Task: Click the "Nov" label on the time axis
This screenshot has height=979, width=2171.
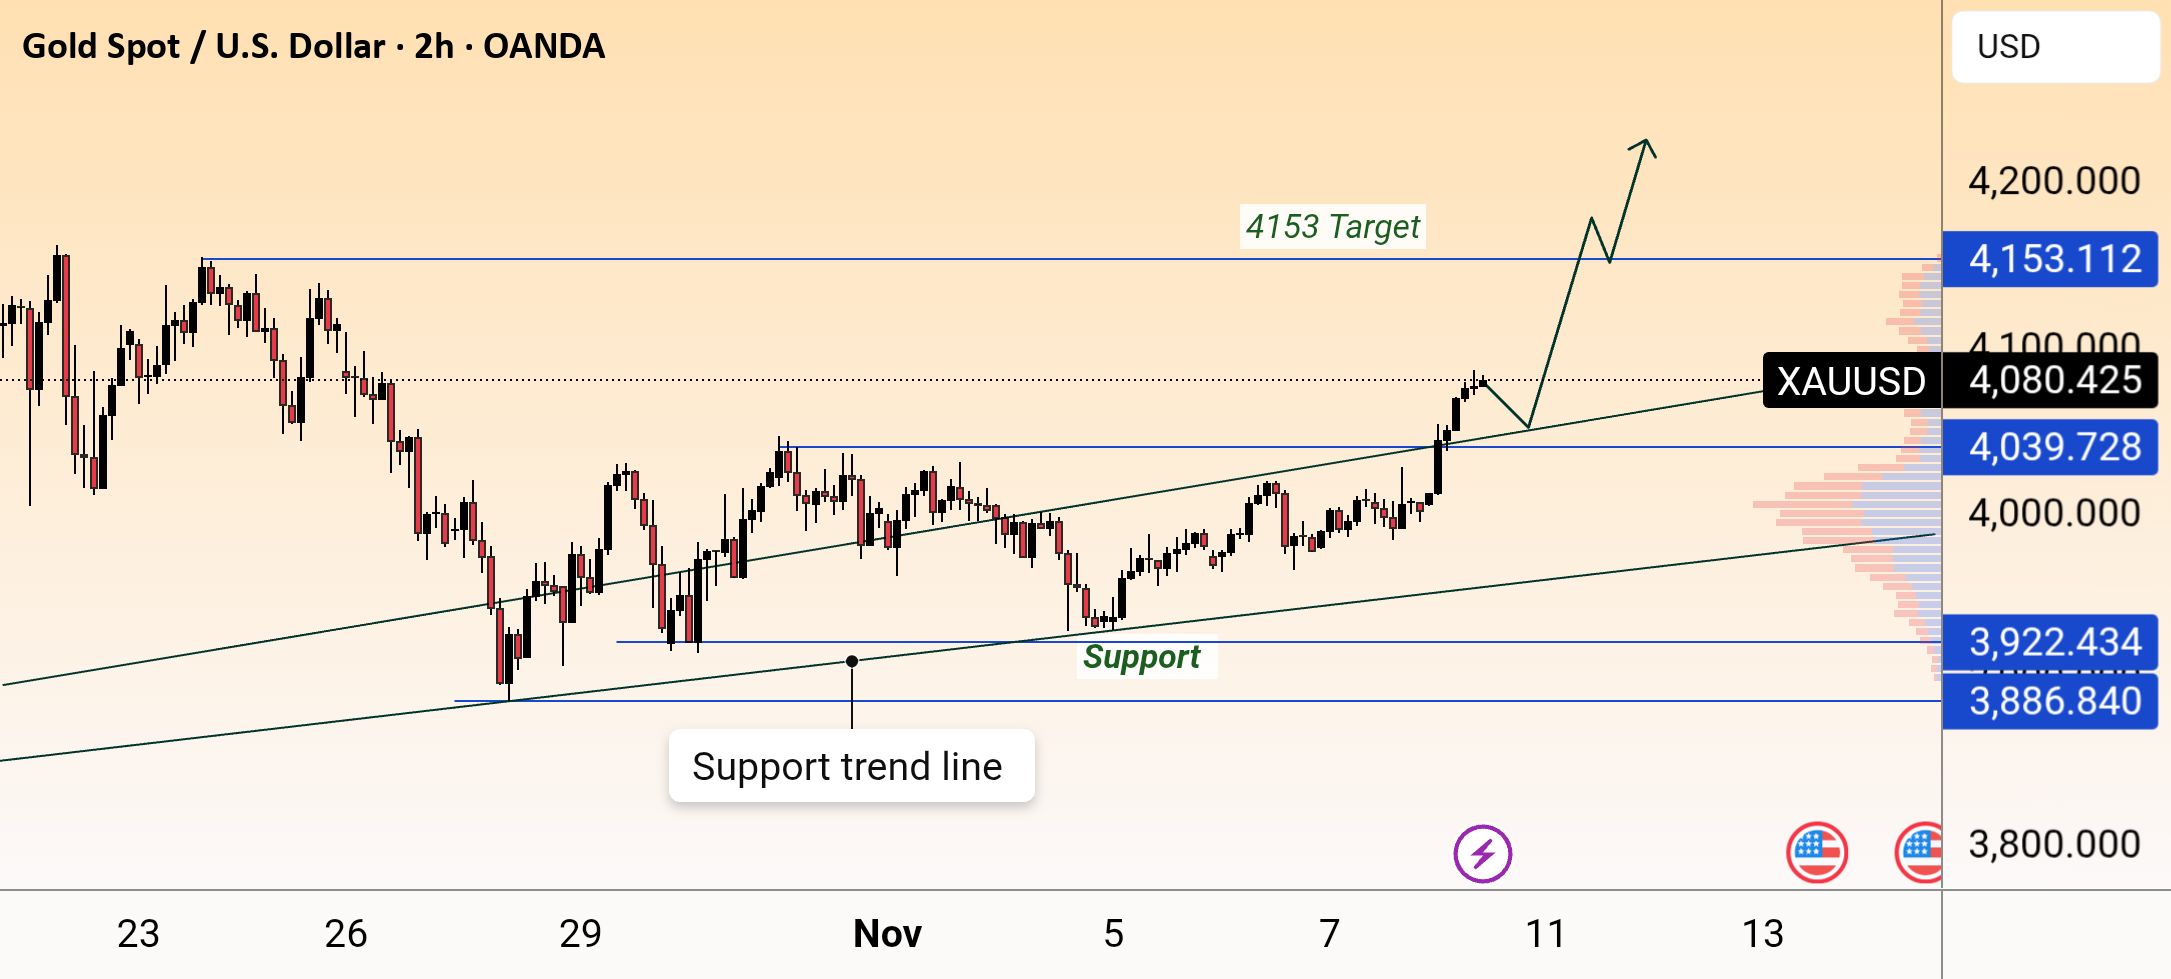Action: pos(887,934)
